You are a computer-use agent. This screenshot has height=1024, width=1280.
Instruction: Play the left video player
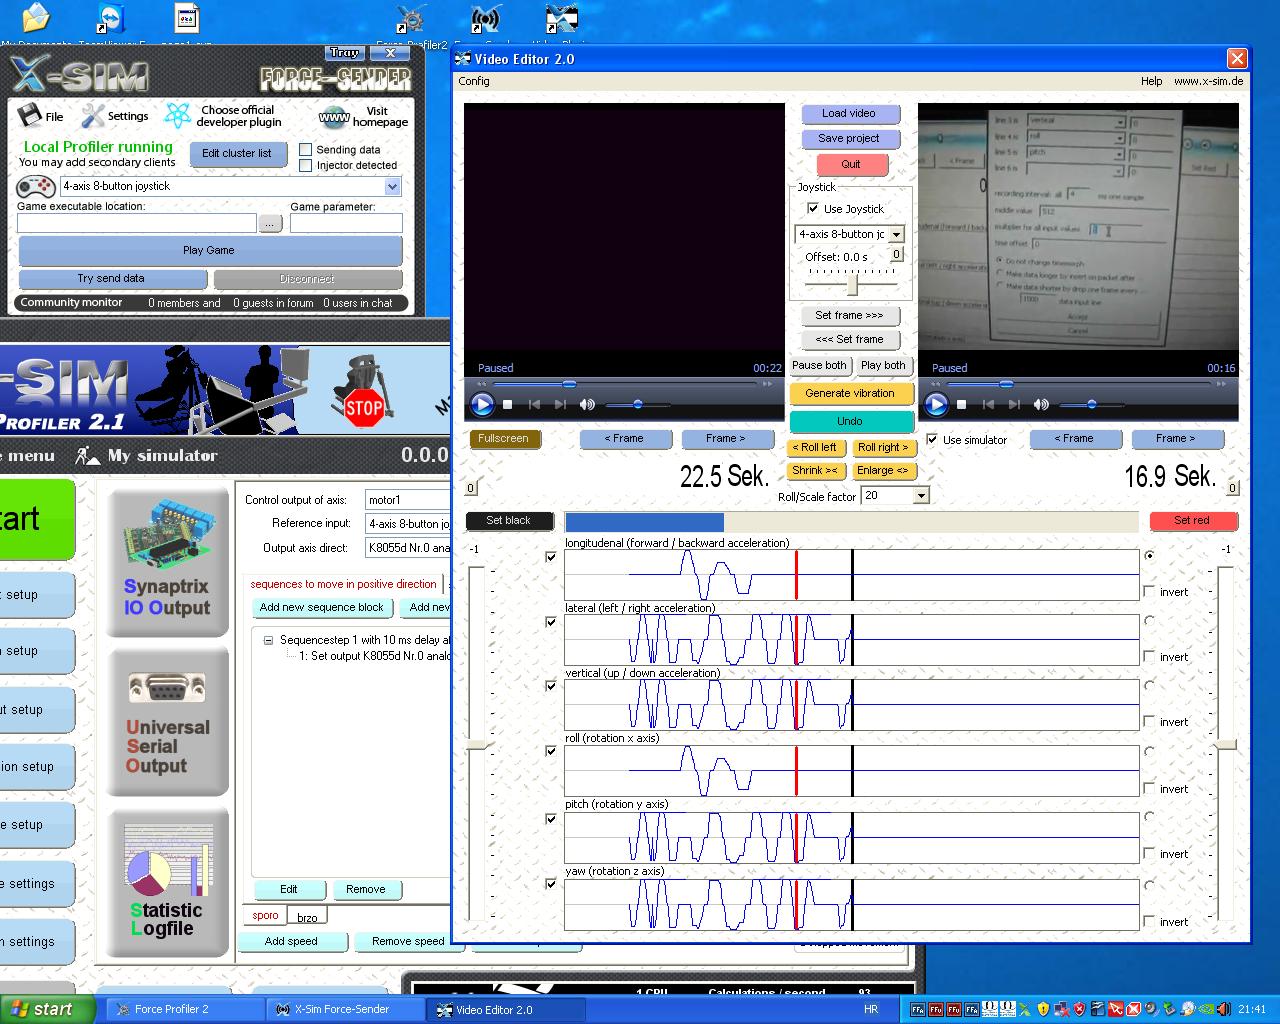click(x=482, y=404)
